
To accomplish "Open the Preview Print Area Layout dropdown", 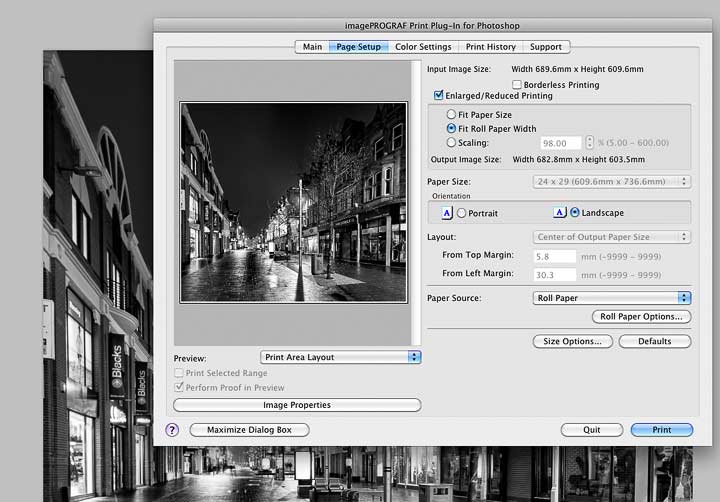I will pyautogui.click(x=340, y=357).
